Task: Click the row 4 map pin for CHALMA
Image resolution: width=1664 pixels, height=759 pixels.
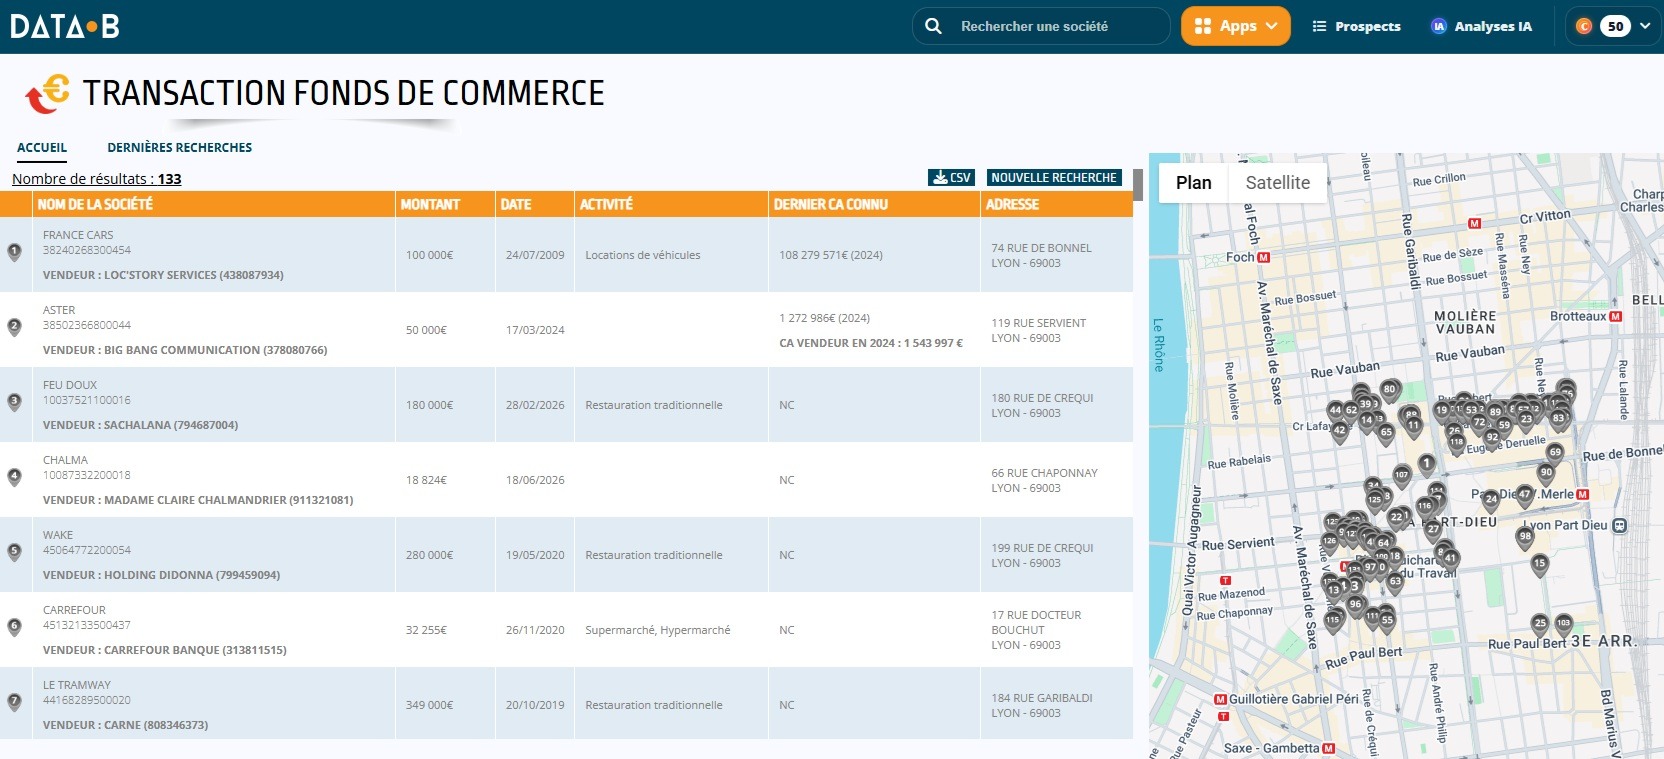Action: pyautogui.click(x=14, y=478)
